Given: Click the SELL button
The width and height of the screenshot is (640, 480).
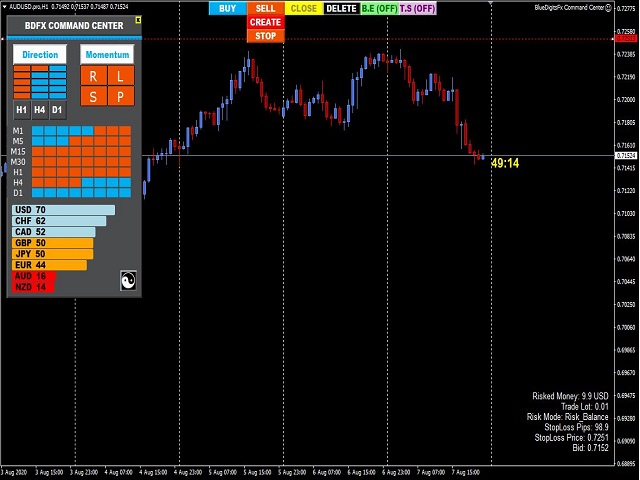Looking at the screenshot, I should point(265,8).
